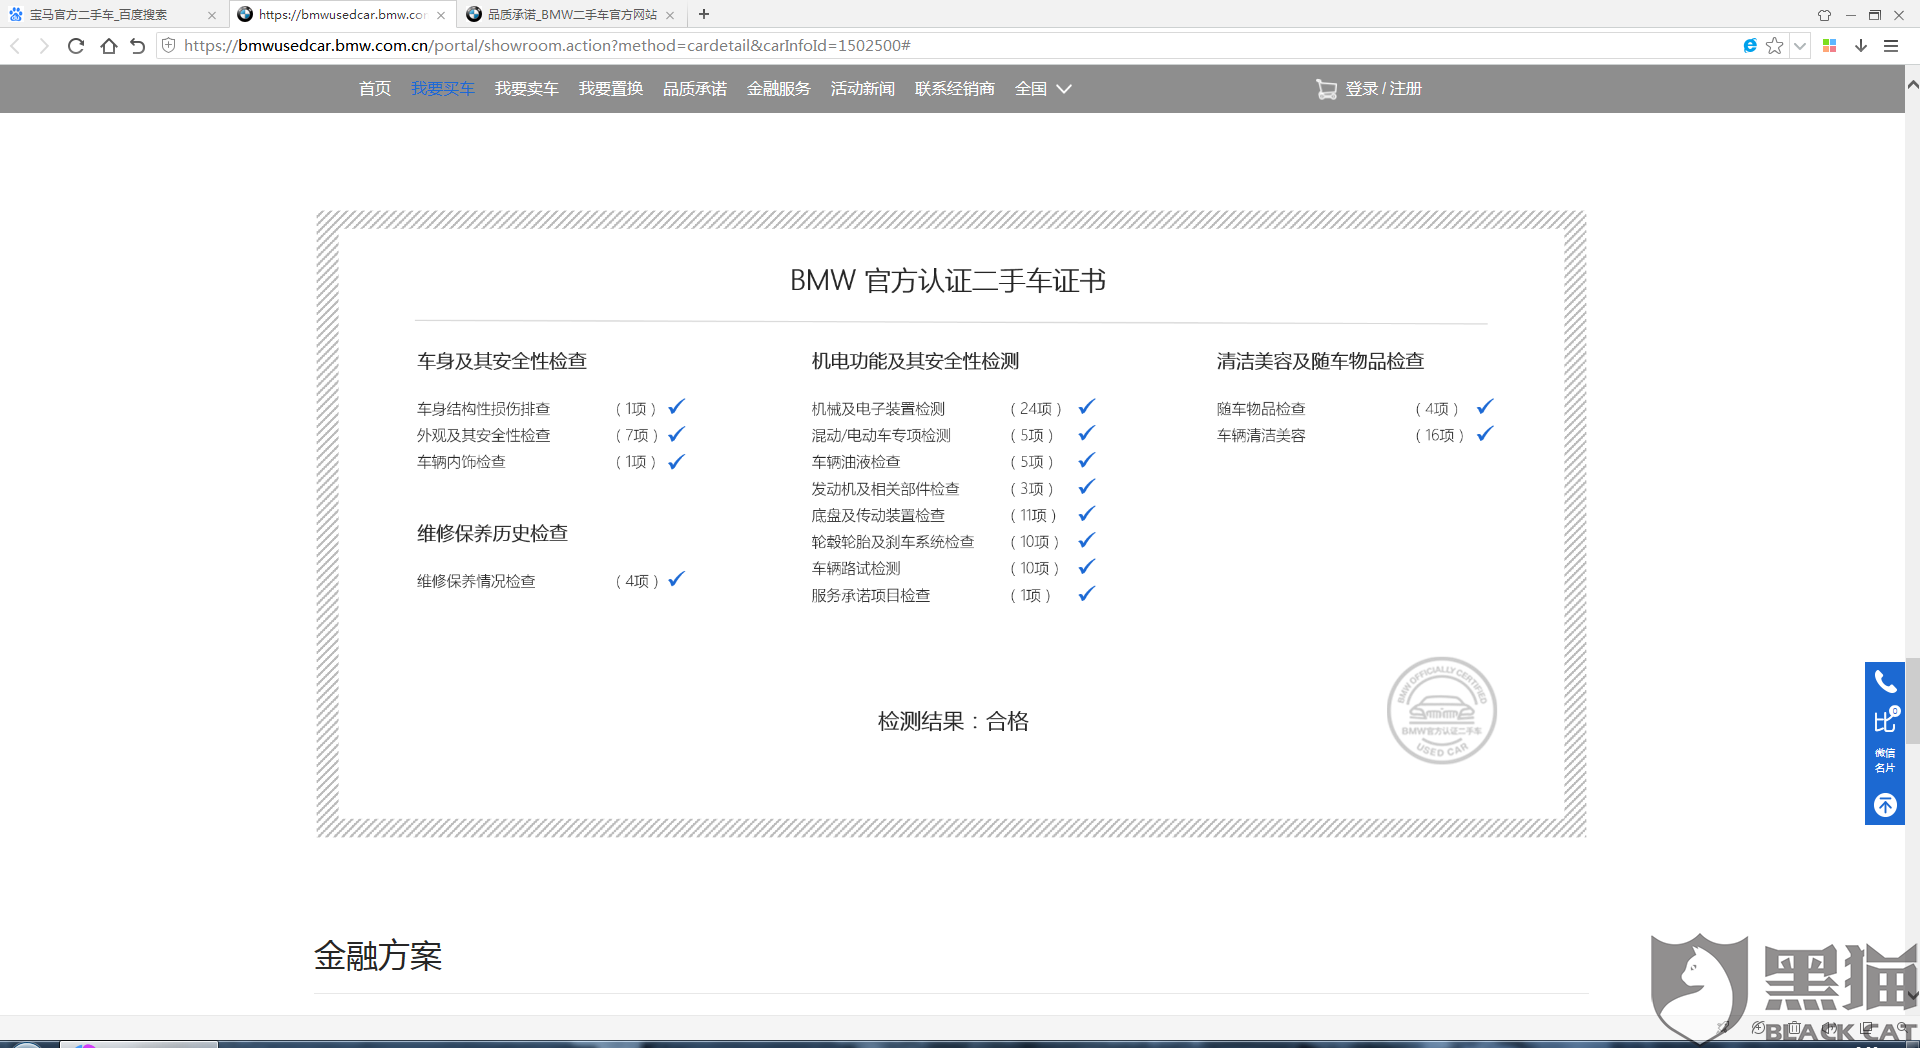Click the vertical scrollbar thumb
The image size is (1920, 1048).
click(x=1912, y=700)
